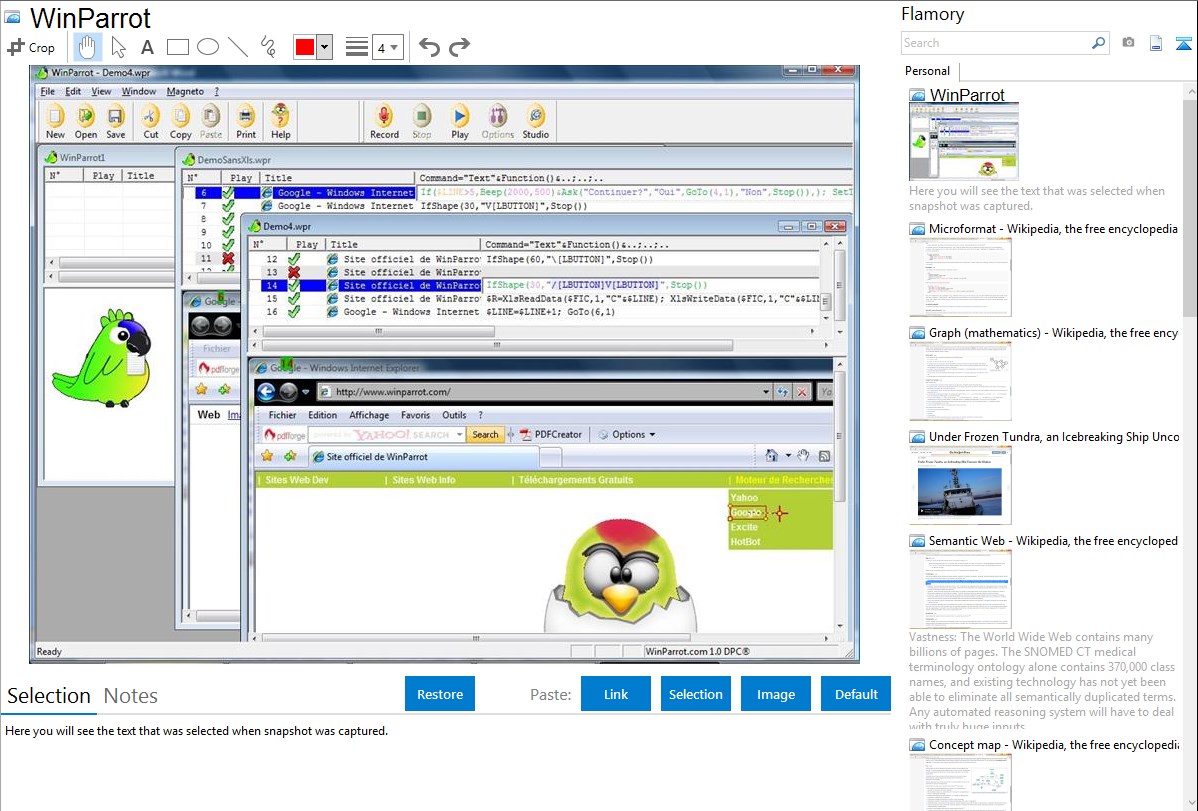
Task: Select the freehand scribble tool
Action: pyautogui.click(x=268, y=47)
